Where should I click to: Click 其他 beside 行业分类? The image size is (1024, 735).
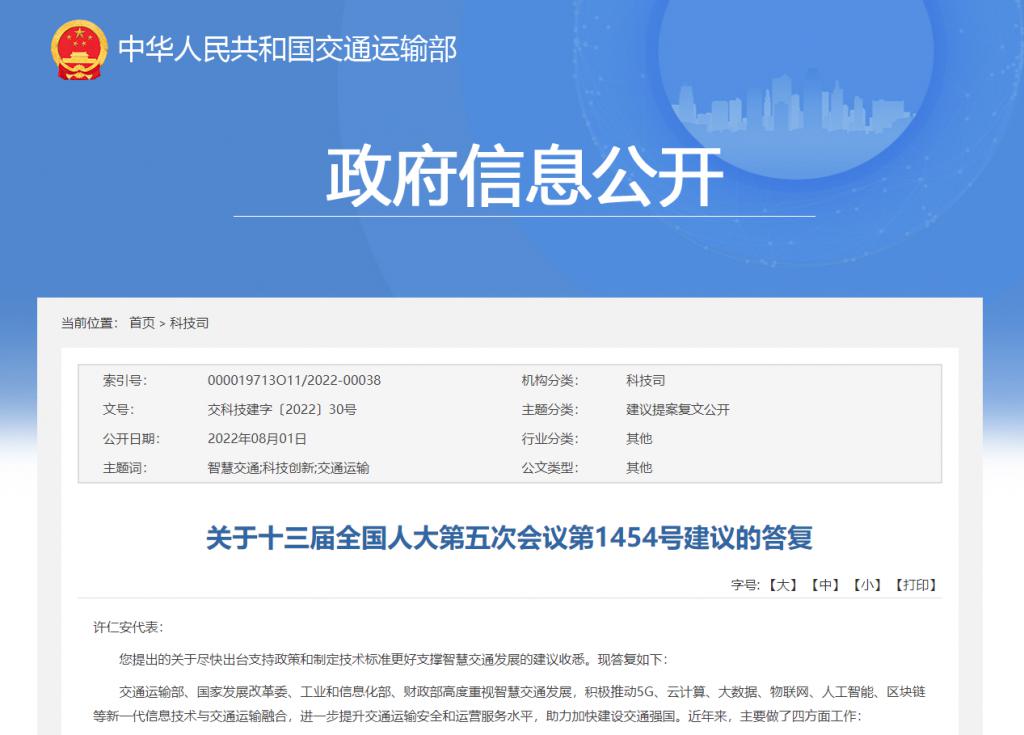[638, 438]
